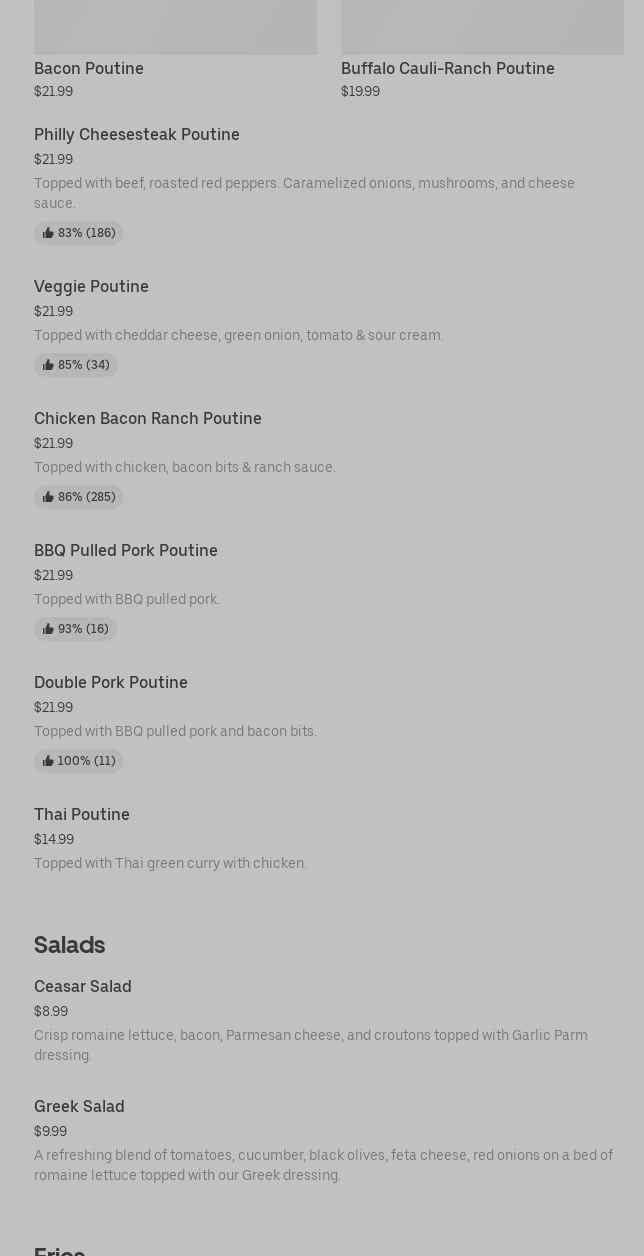
Task: Click thumbs-up icon under Veggie Poutine
Action: [x=48, y=365]
